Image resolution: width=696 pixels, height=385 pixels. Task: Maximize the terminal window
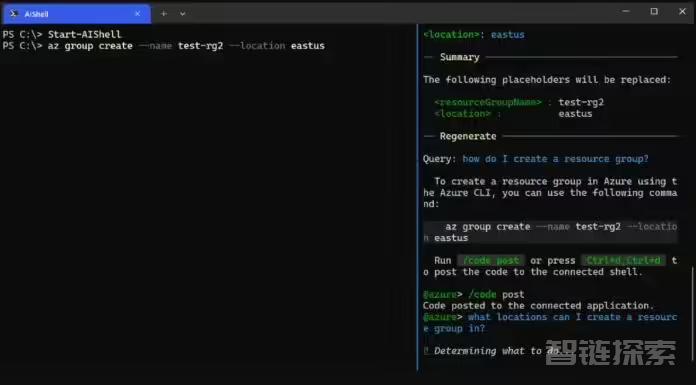[x=654, y=11]
